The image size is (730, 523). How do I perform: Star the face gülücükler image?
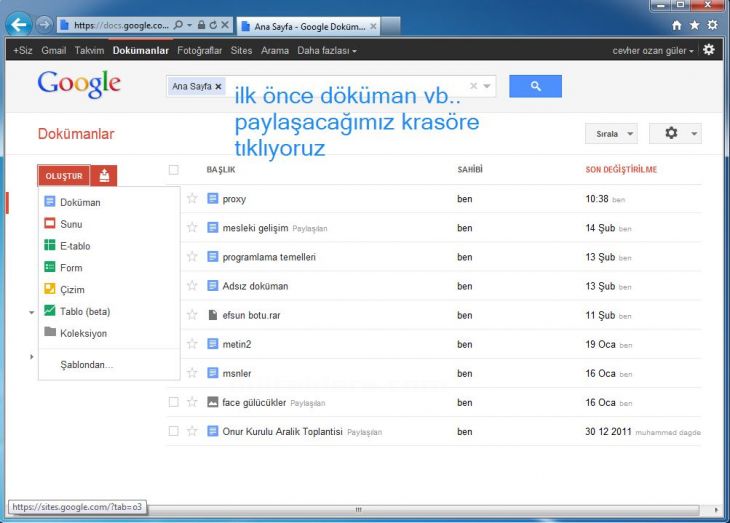click(192, 402)
